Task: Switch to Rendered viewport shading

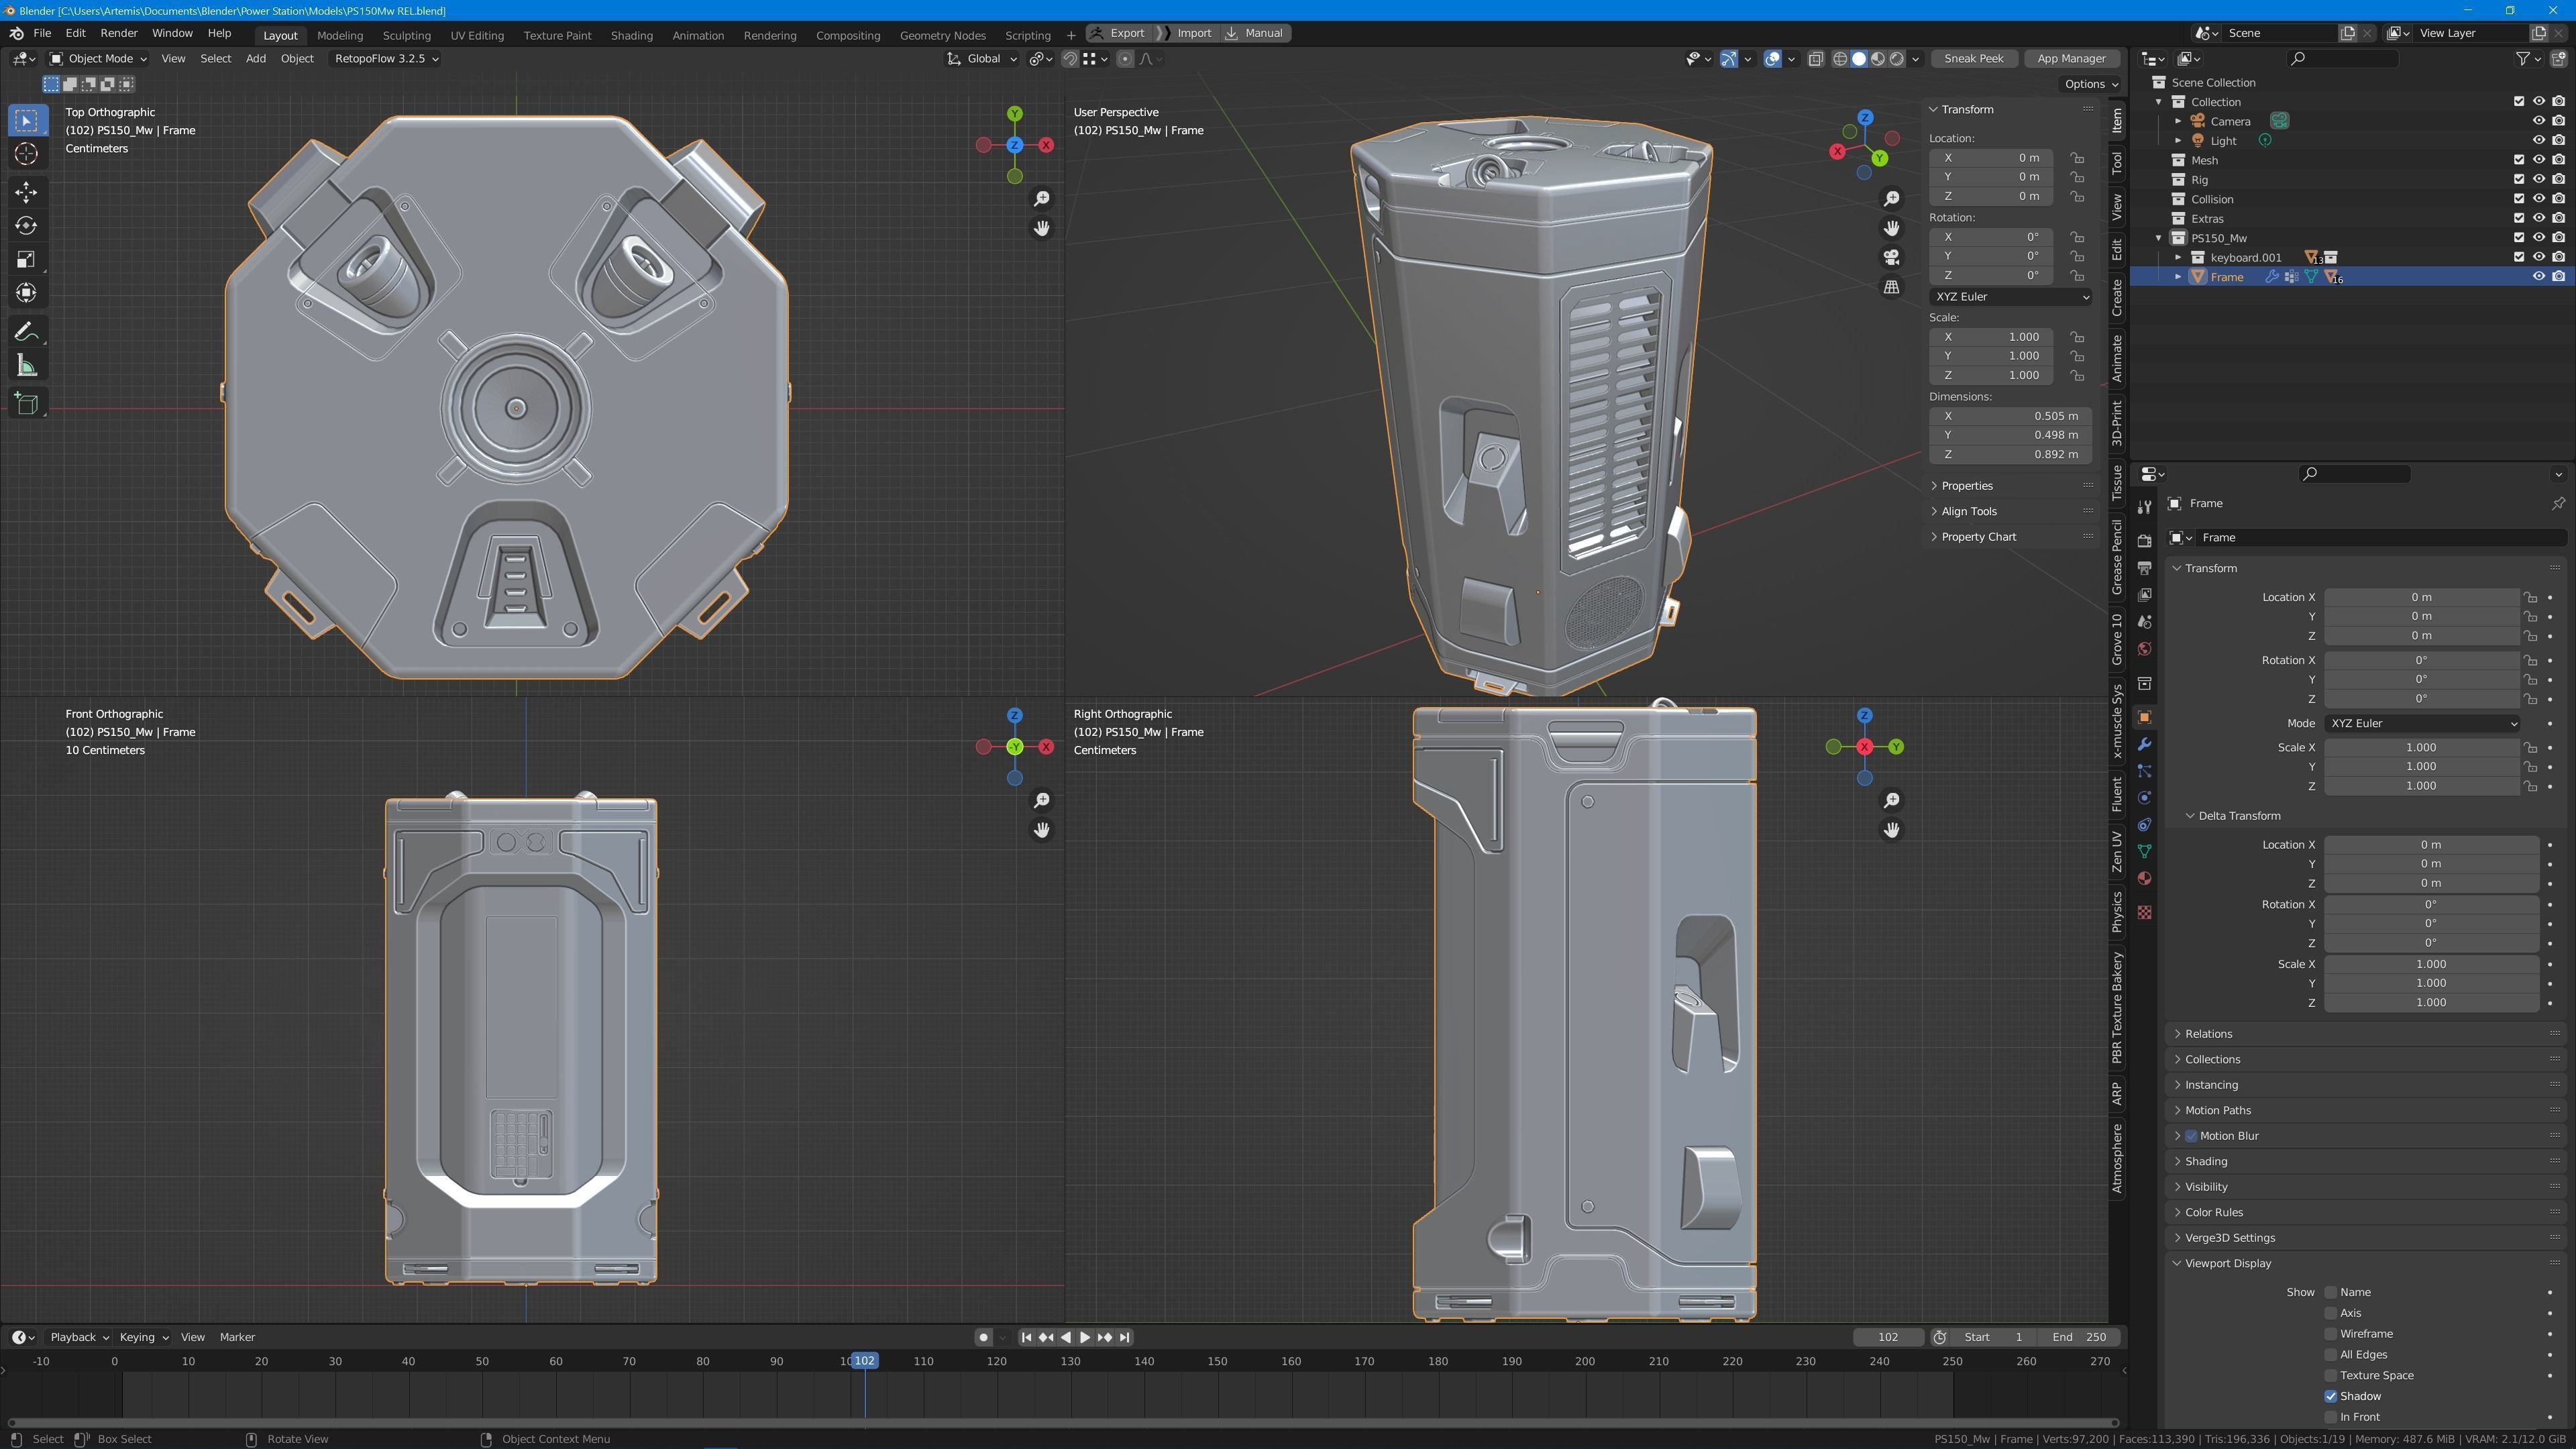Action: (x=1897, y=59)
